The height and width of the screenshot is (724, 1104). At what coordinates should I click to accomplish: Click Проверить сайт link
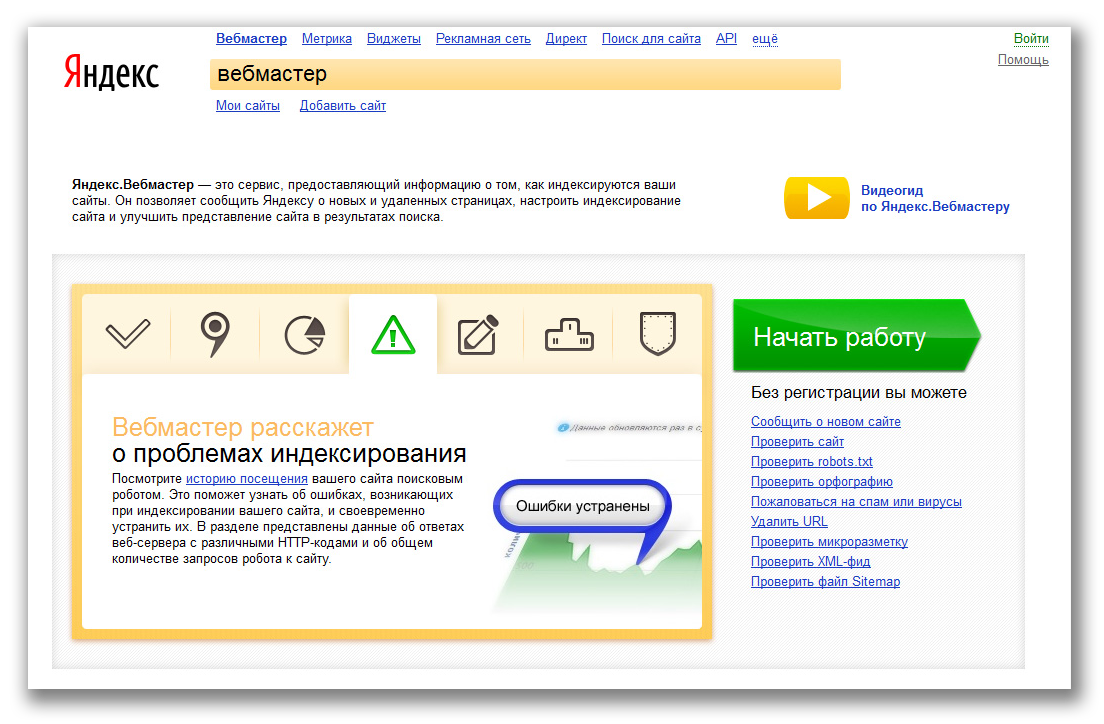pyautogui.click(x=797, y=442)
